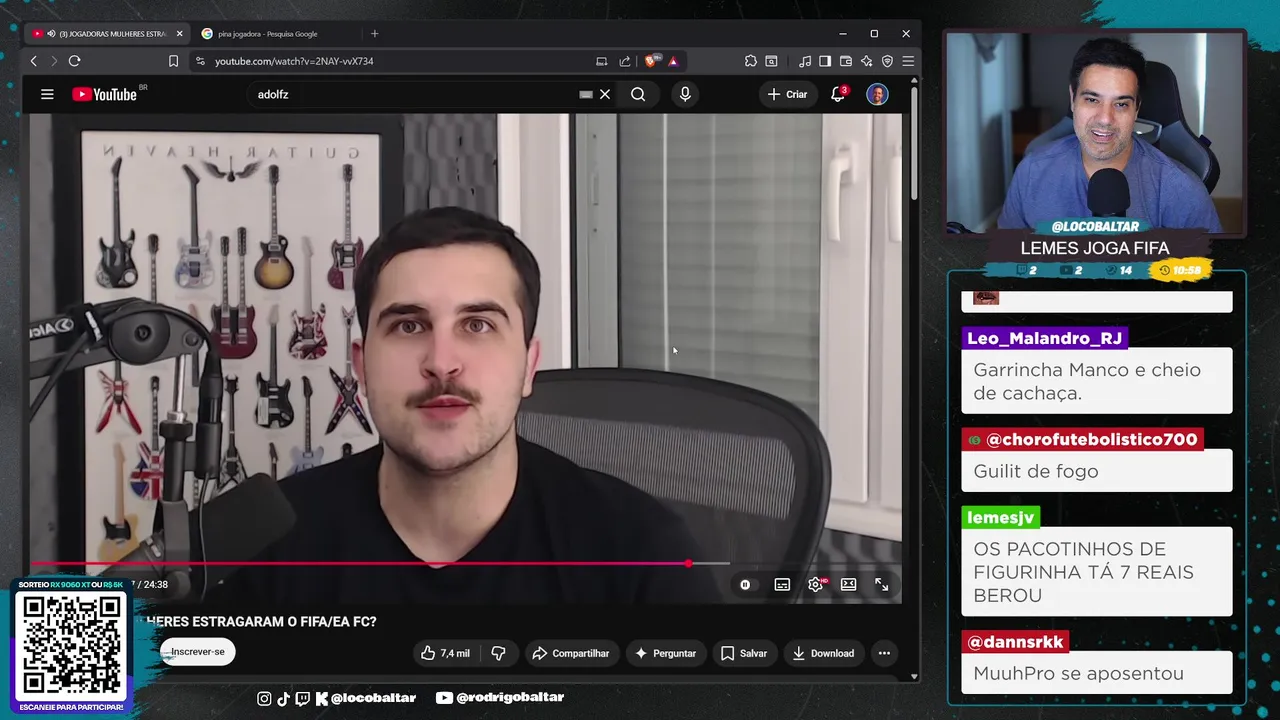
Task: Open the browser extensions puzzle icon
Action: (x=751, y=61)
